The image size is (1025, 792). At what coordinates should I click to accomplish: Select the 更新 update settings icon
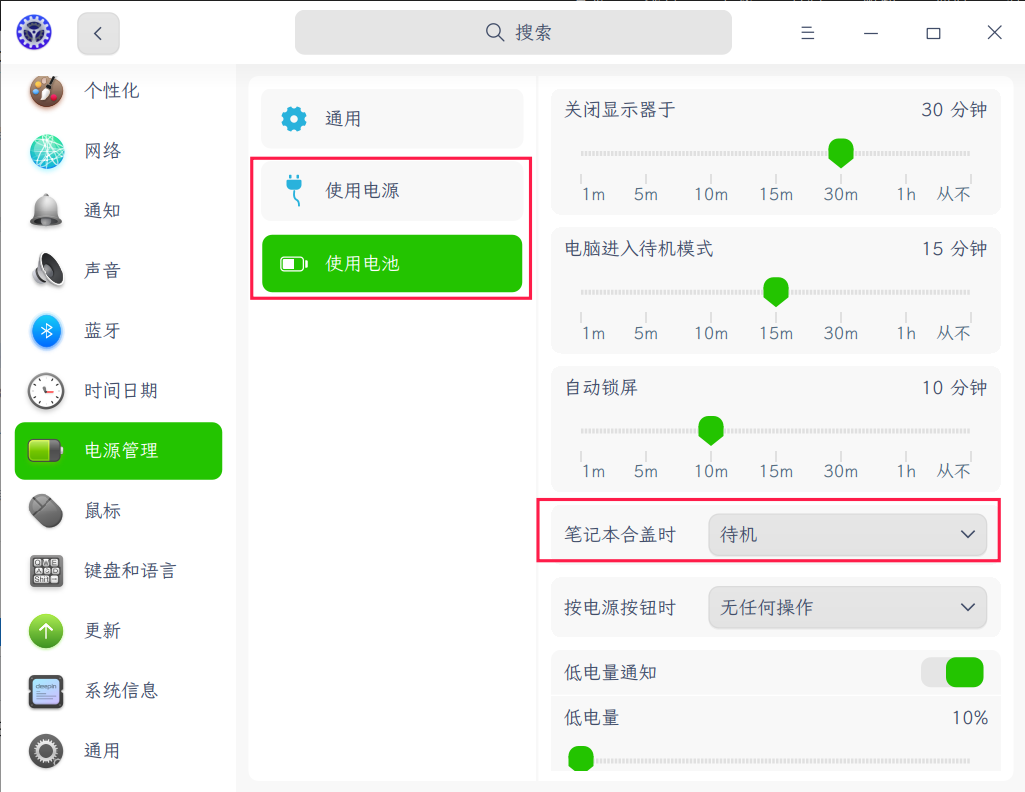[44, 631]
